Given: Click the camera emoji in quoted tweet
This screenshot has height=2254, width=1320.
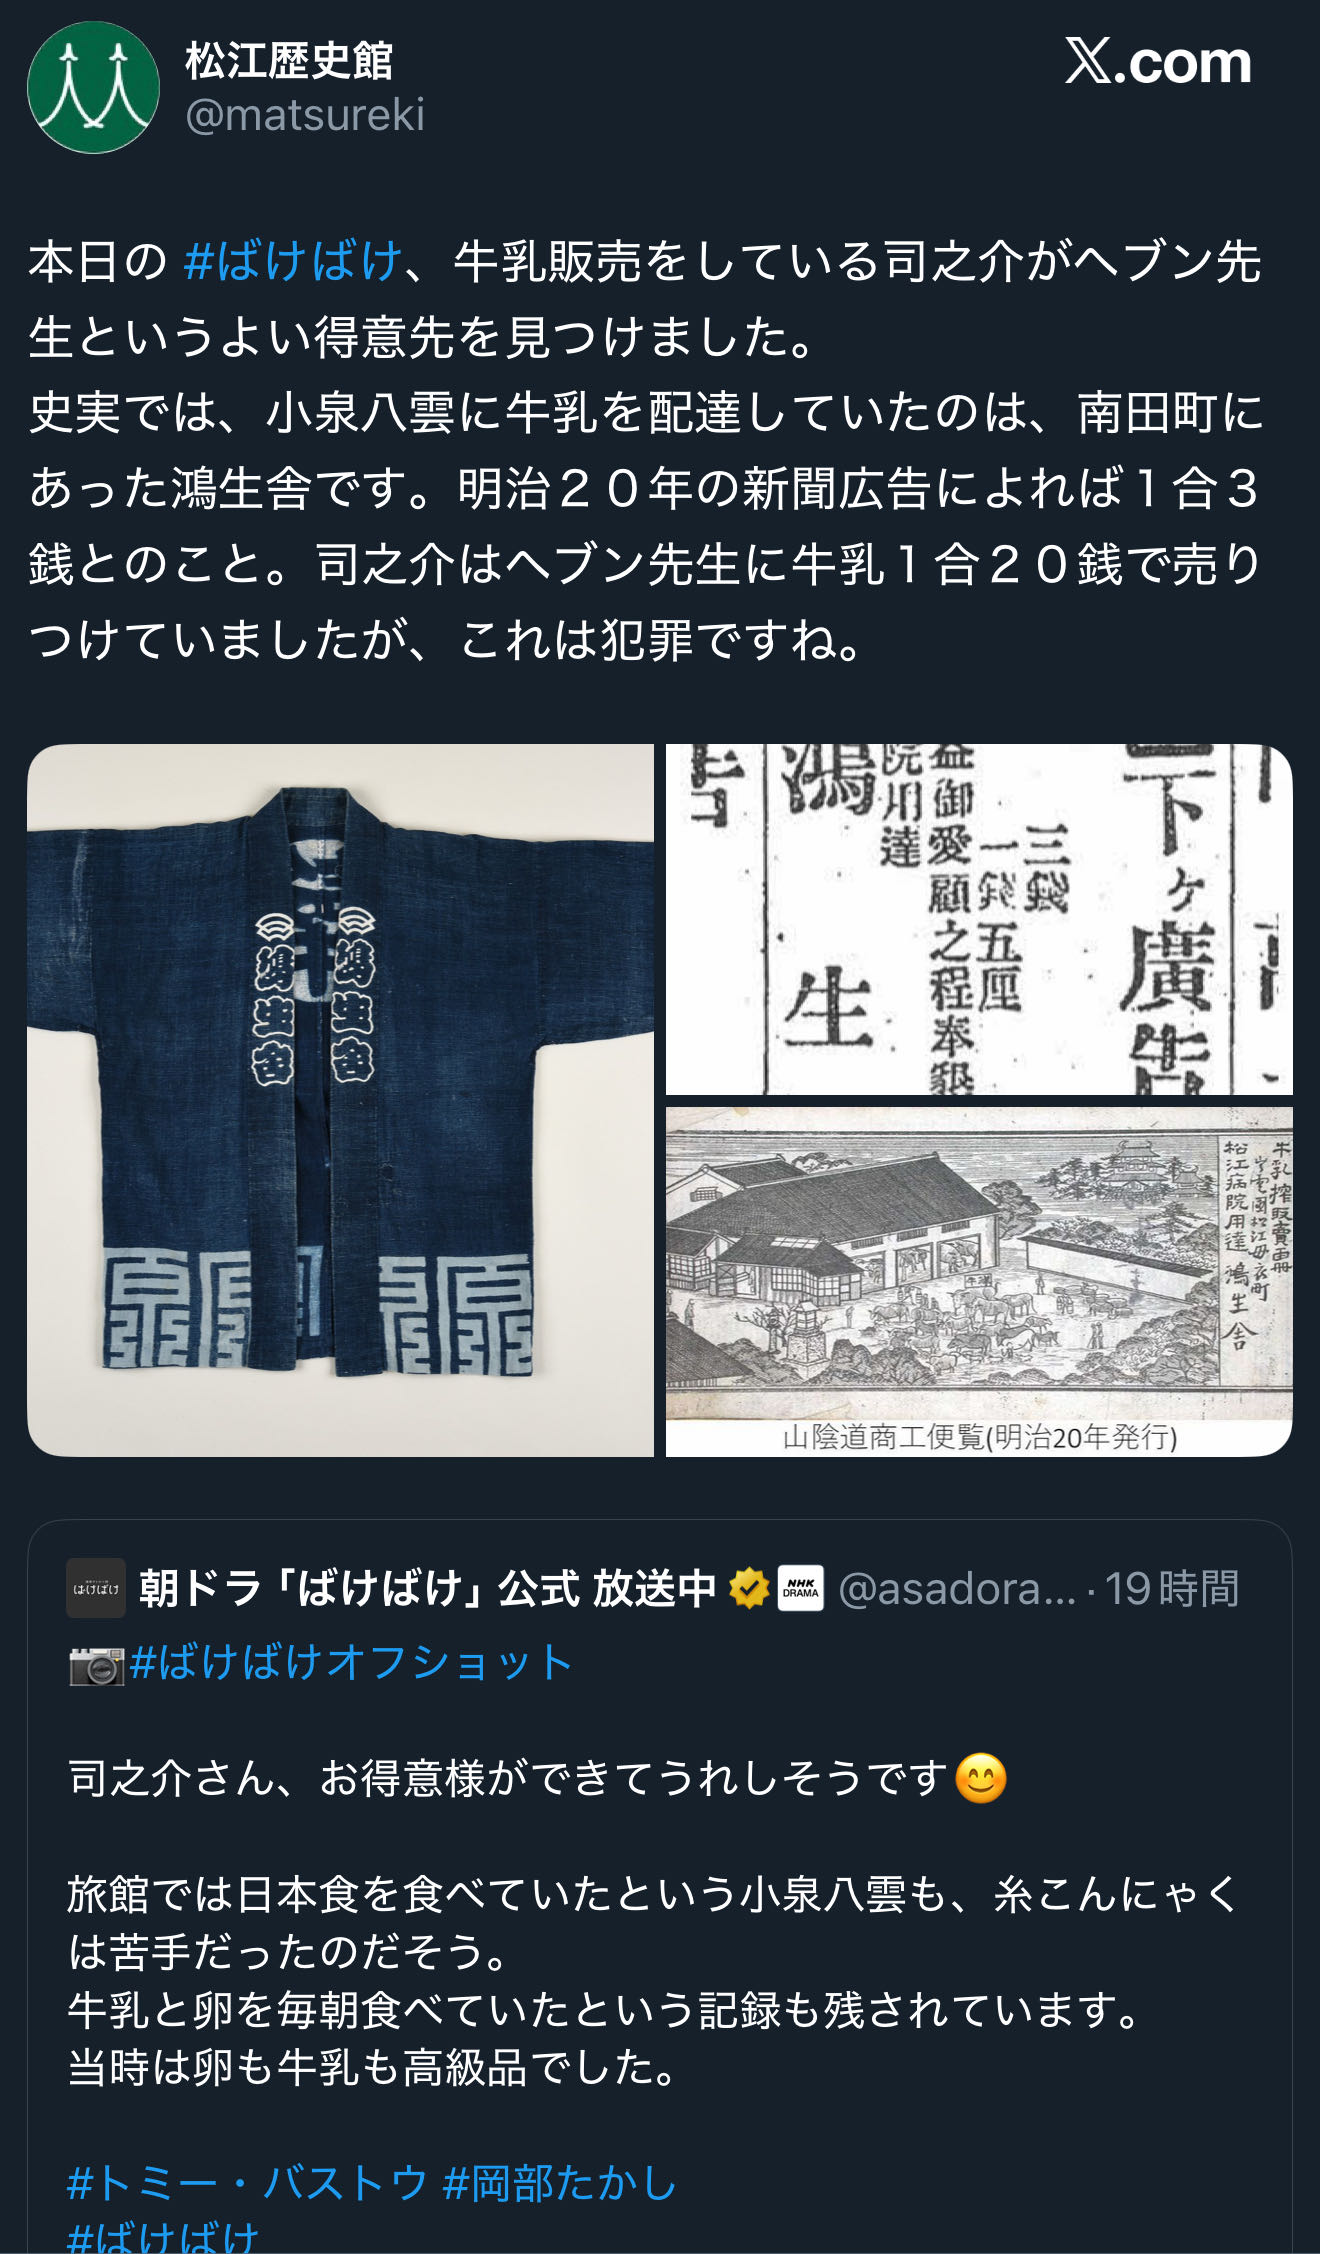Looking at the screenshot, I should pyautogui.click(x=96, y=1665).
